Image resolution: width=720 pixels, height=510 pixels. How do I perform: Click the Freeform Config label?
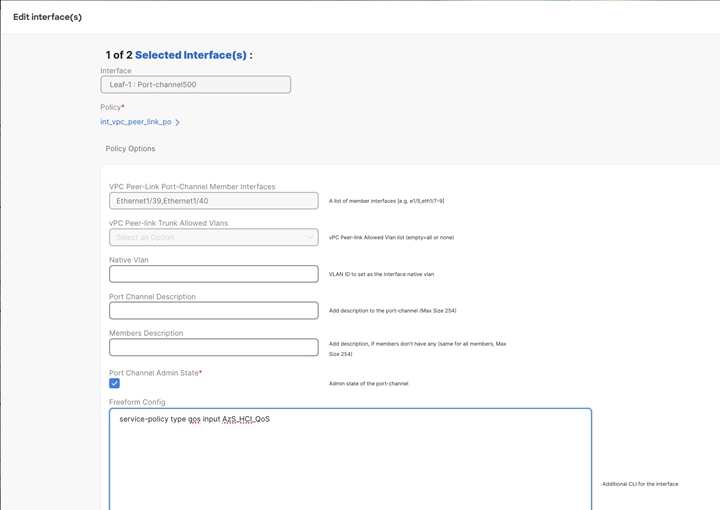pyautogui.click(x=137, y=402)
